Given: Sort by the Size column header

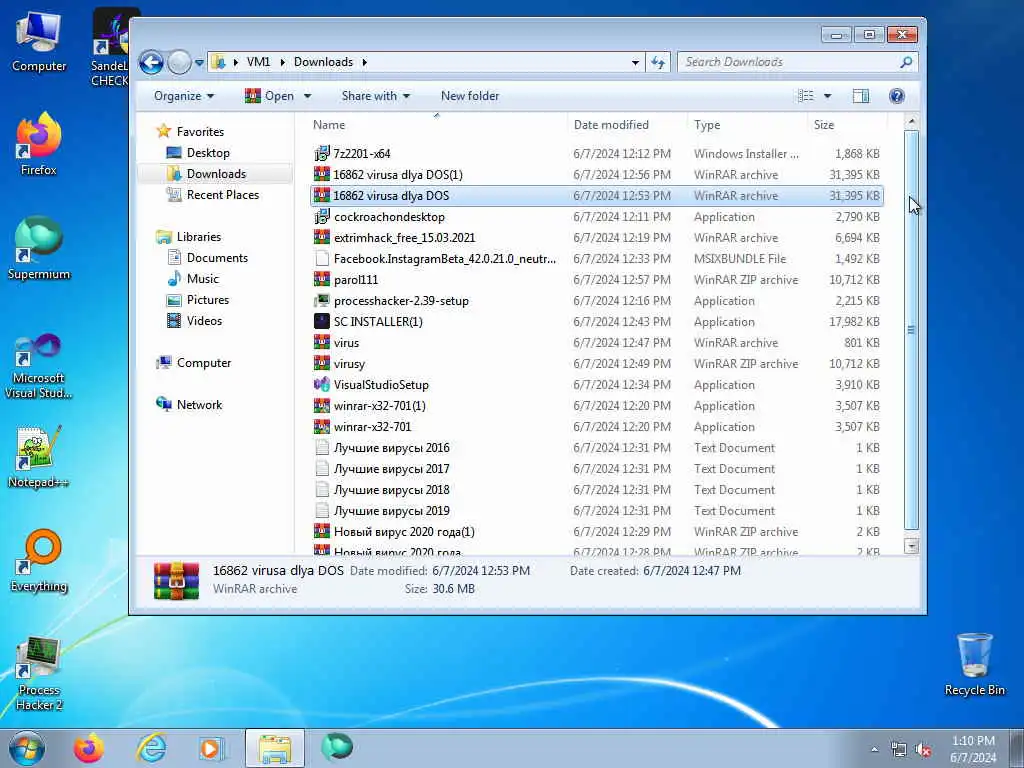Looking at the screenshot, I should click(x=824, y=125).
